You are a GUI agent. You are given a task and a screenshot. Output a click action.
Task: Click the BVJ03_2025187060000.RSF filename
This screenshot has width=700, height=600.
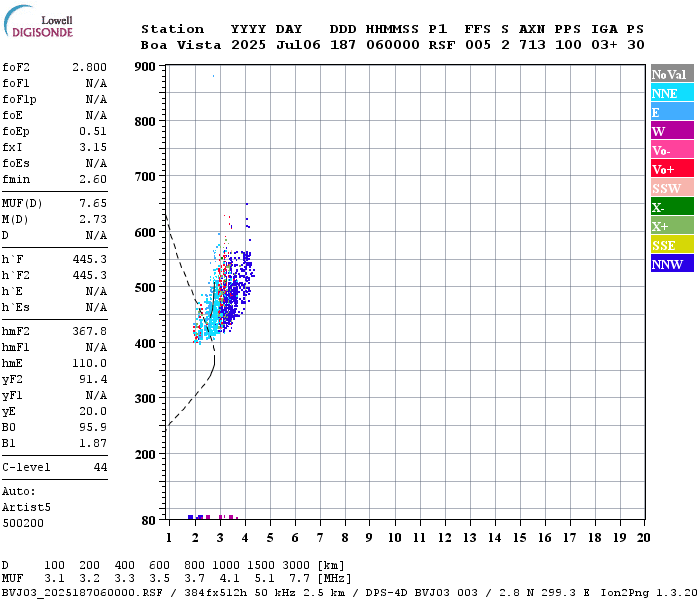pyautogui.click(x=83, y=593)
